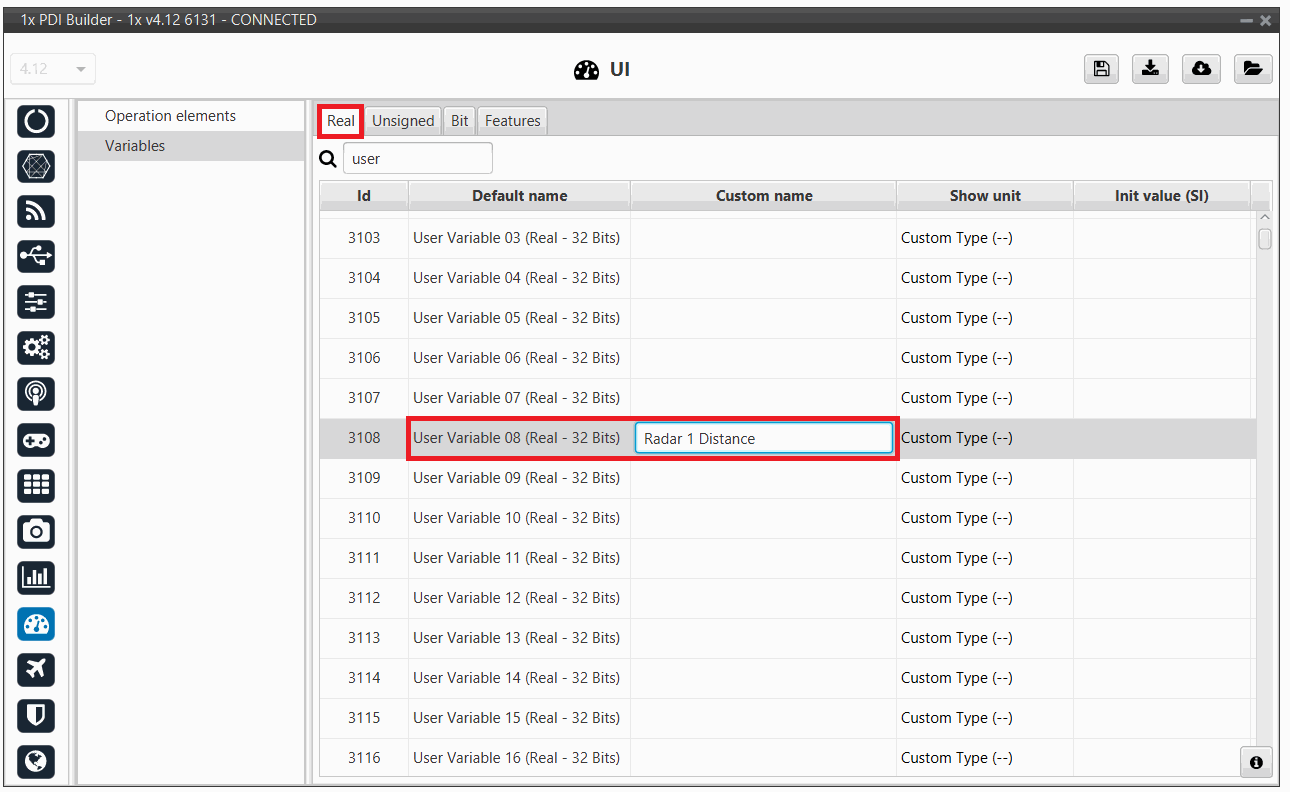Switch to the Unsigned tab
This screenshot has height=792, width=1290.
pos(403,121)
